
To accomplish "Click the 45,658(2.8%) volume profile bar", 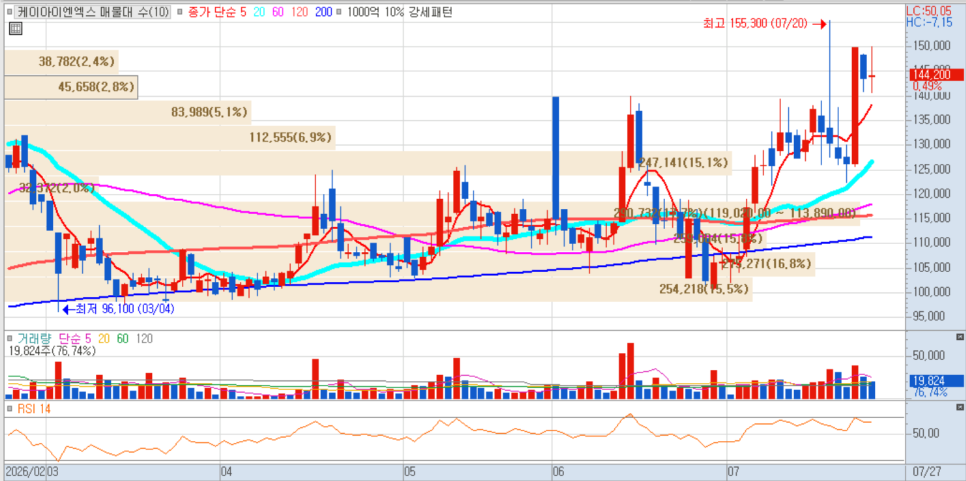I will [x=71, y=87].
